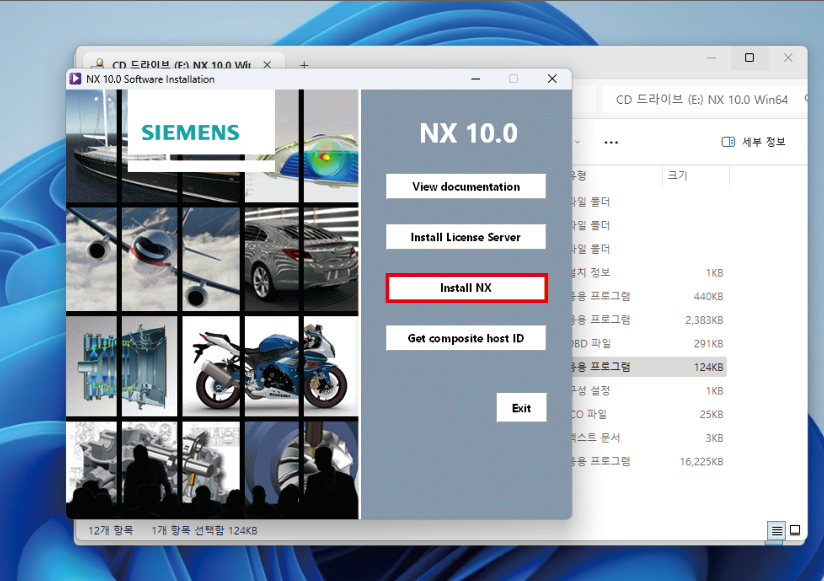Viewport: 824px width, 581px height.
Task: Click the Install License Server button
Action: (x=466, y=237)
